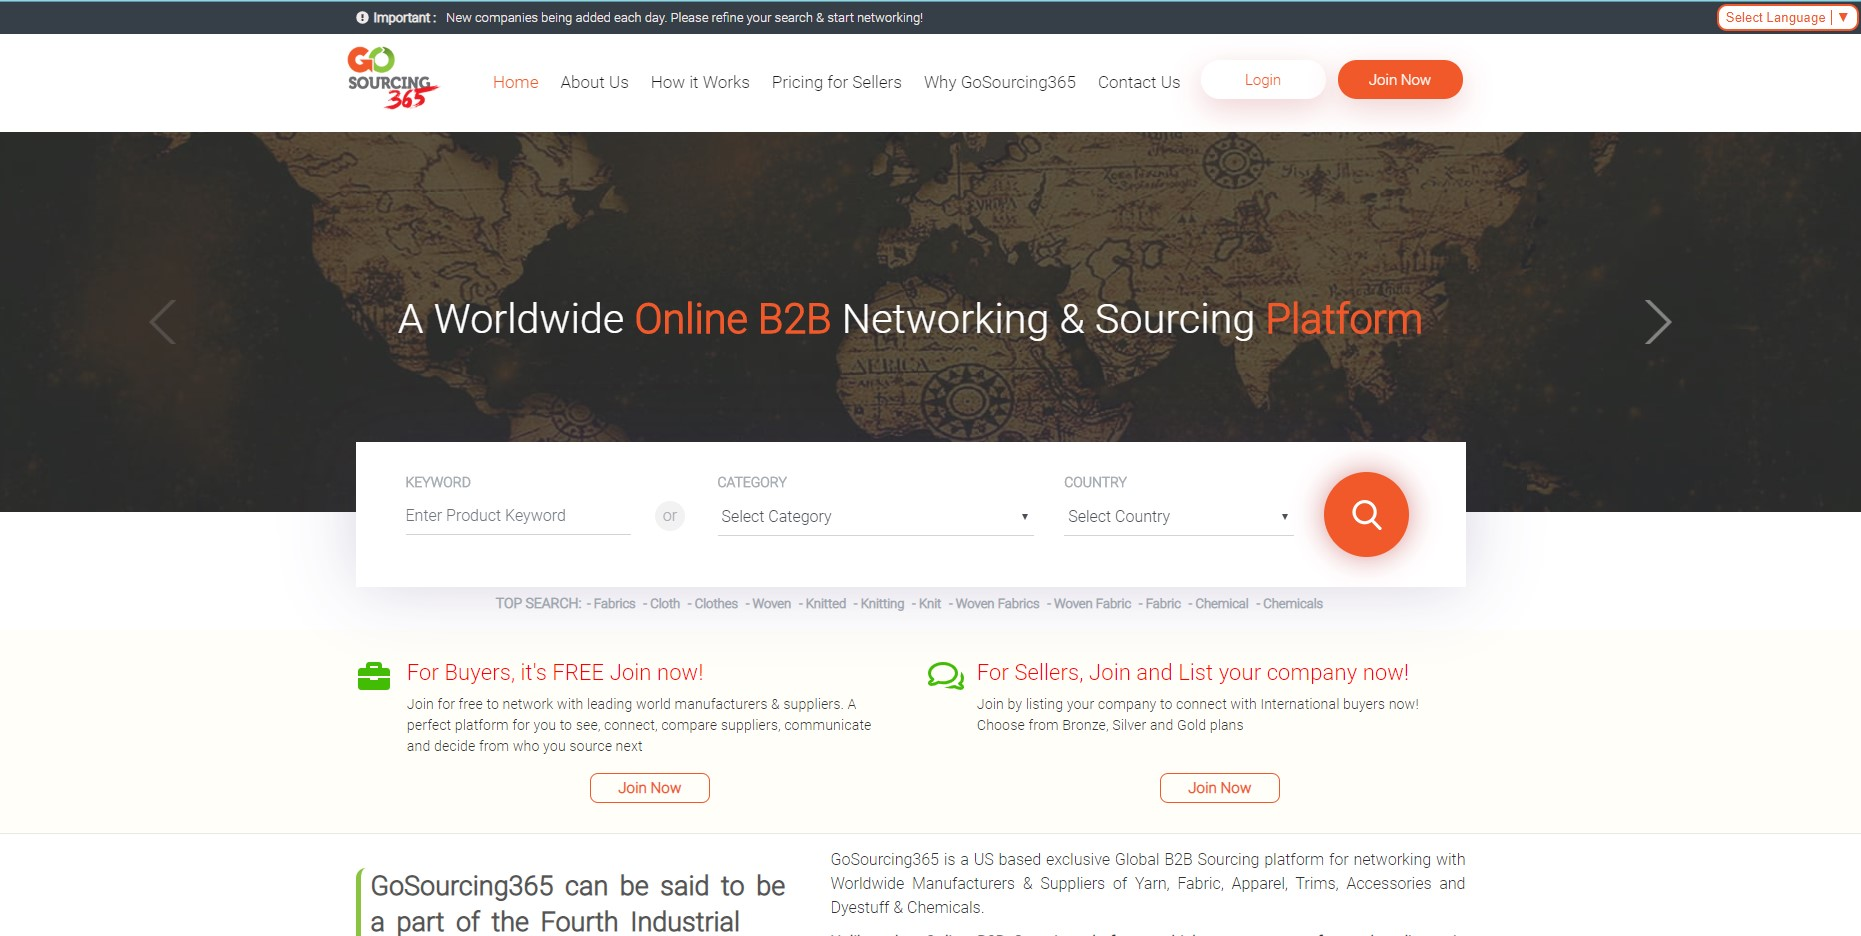This screenshot has width=1861, height=936.
Task: Open the Select Country dropdown
Action: [x=1178, y=516]
